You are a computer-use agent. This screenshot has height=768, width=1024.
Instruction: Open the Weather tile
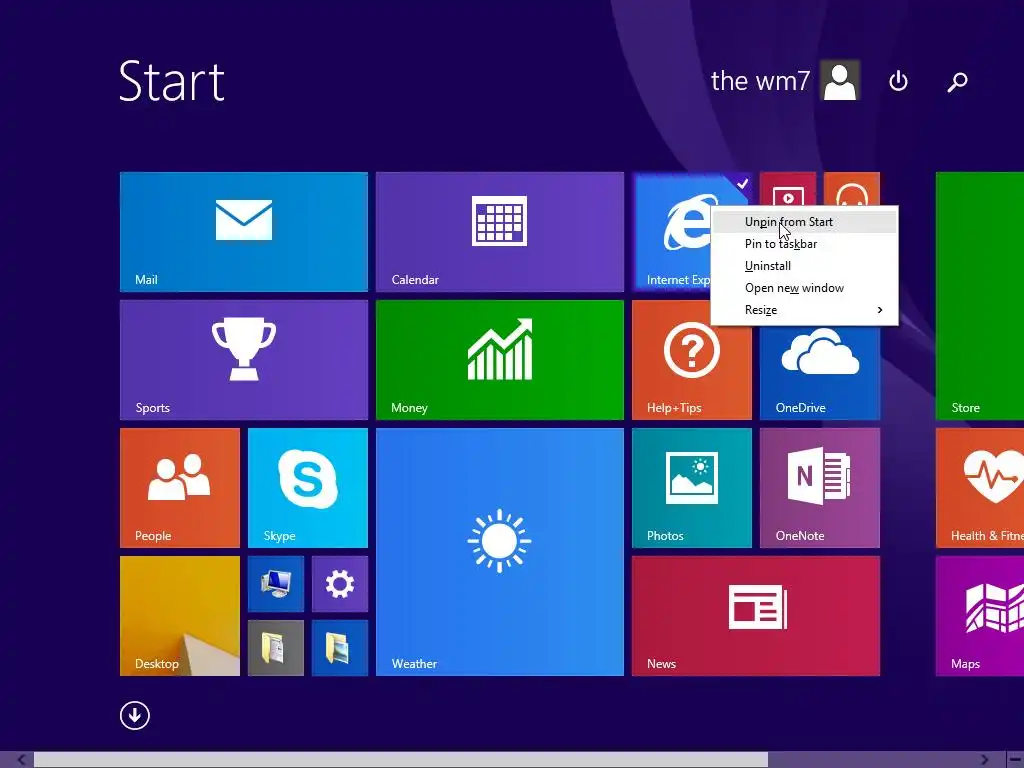click(x=500, y=552)
